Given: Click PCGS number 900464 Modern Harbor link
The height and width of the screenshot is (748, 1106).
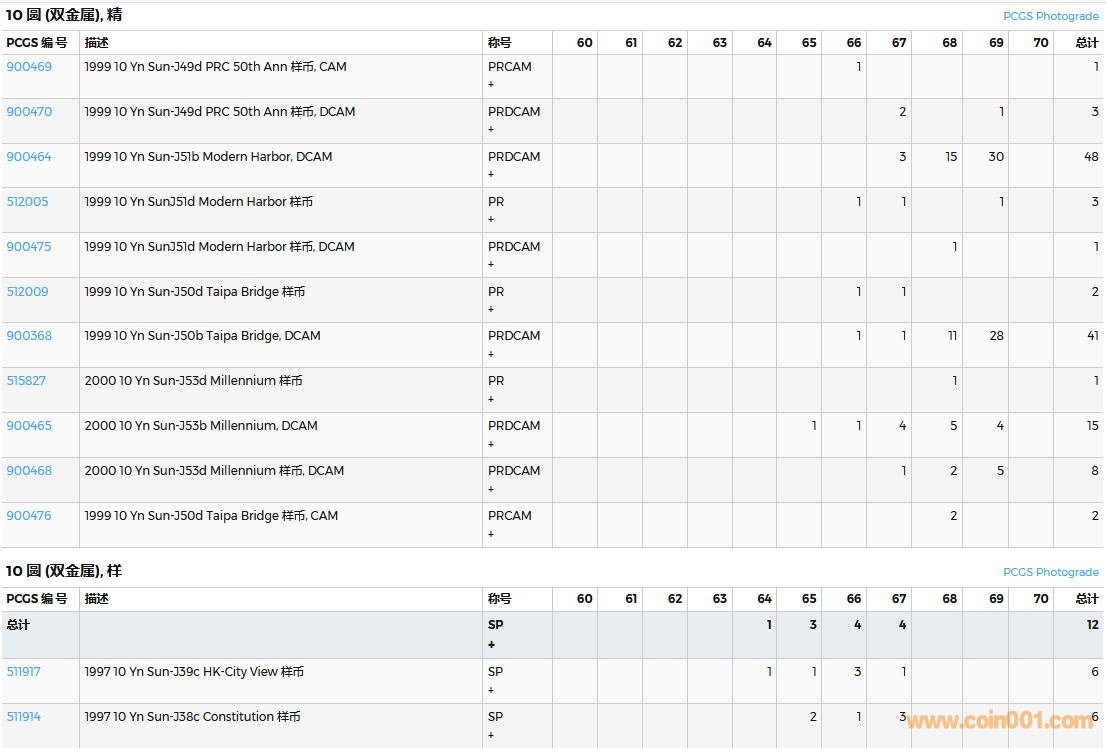Looking at the screenshot, I should point(29,157).
